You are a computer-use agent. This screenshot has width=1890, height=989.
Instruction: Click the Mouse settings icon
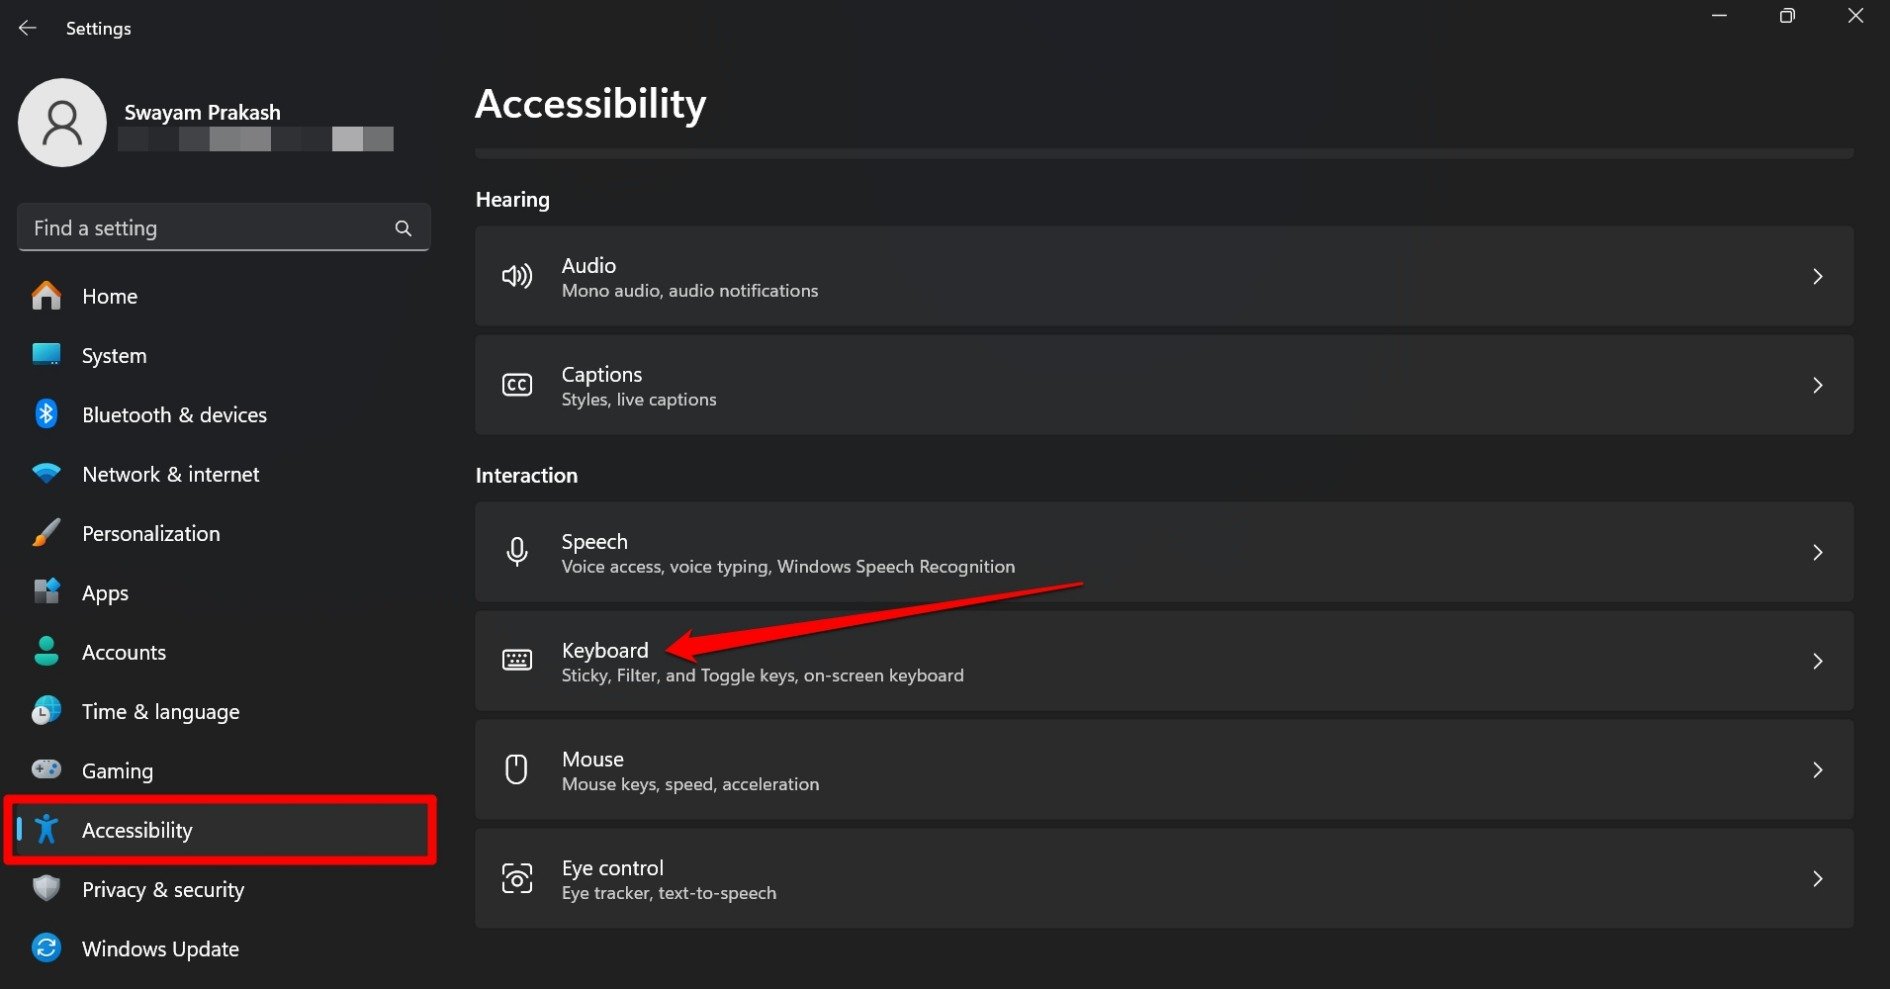[x=517, y=770]
